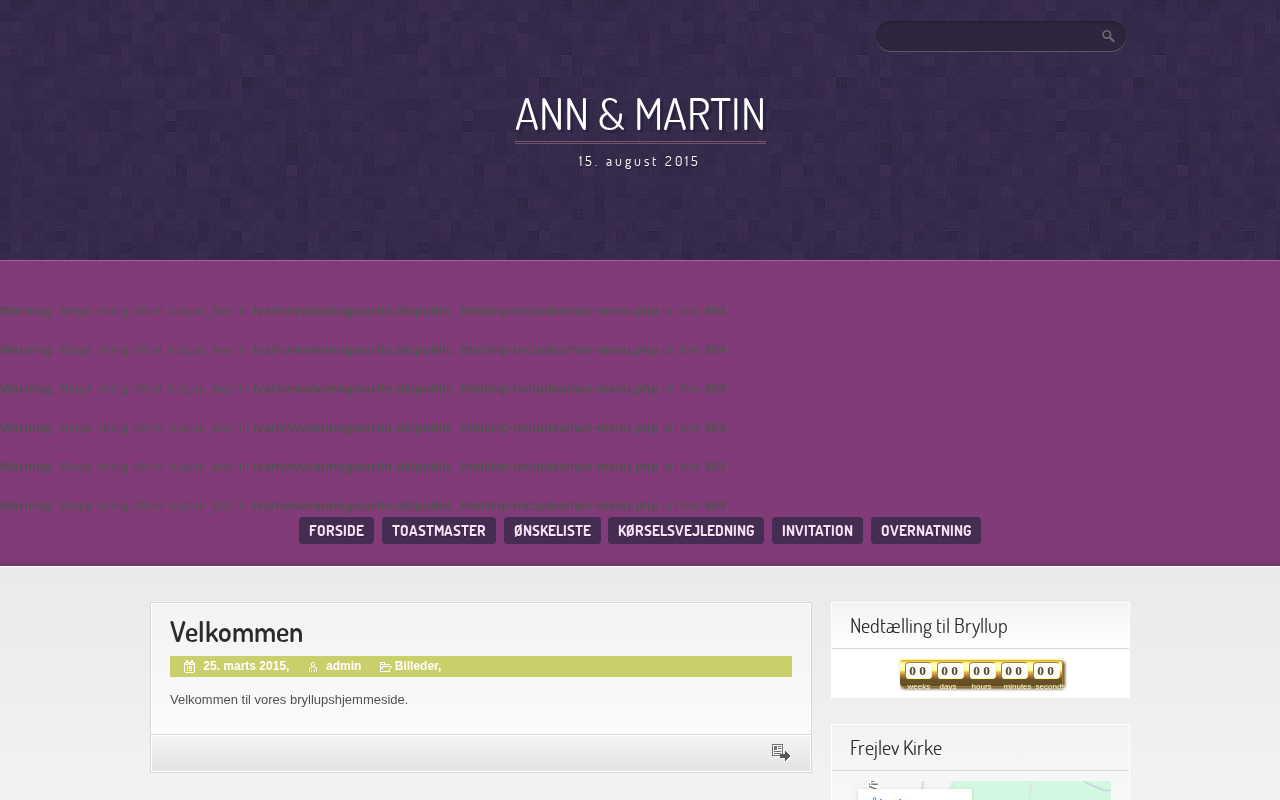The width and height of the screenshot is (1280, 800).
Task: Click the Ann & Martin site title
Action: coord(640,114)
